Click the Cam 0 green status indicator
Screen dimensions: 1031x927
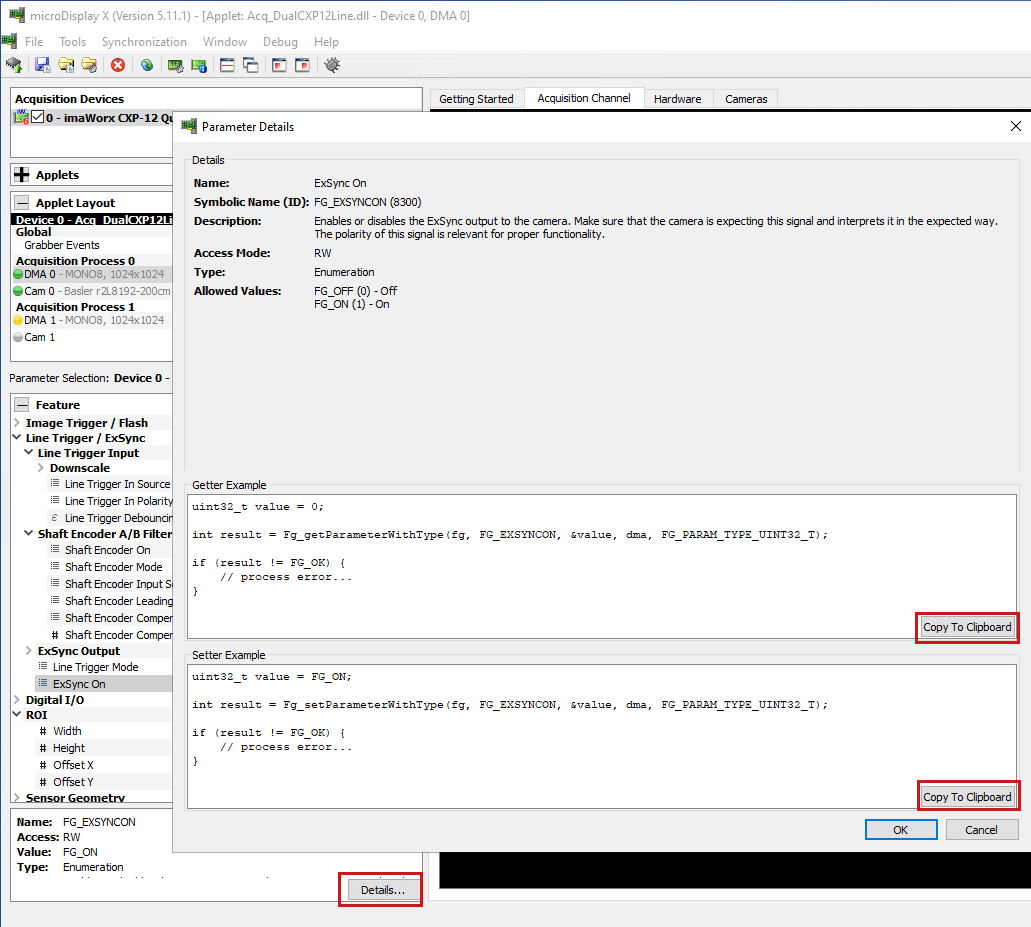pos(18,291)
